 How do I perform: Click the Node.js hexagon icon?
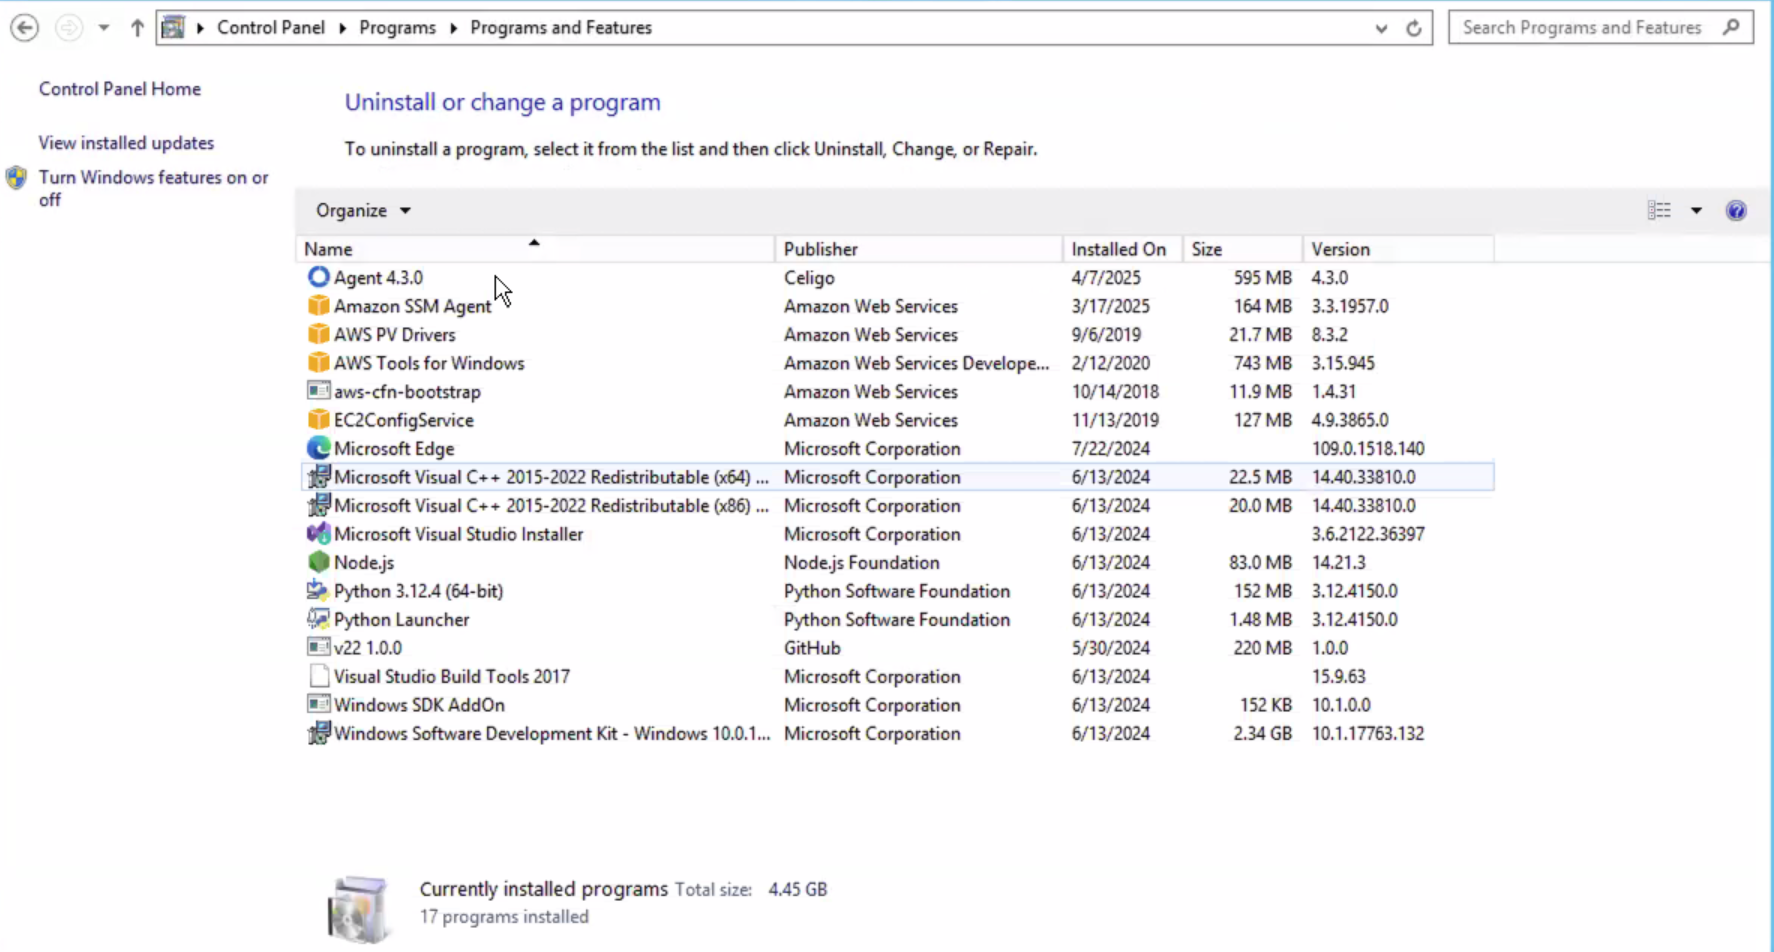coord(318,562)
